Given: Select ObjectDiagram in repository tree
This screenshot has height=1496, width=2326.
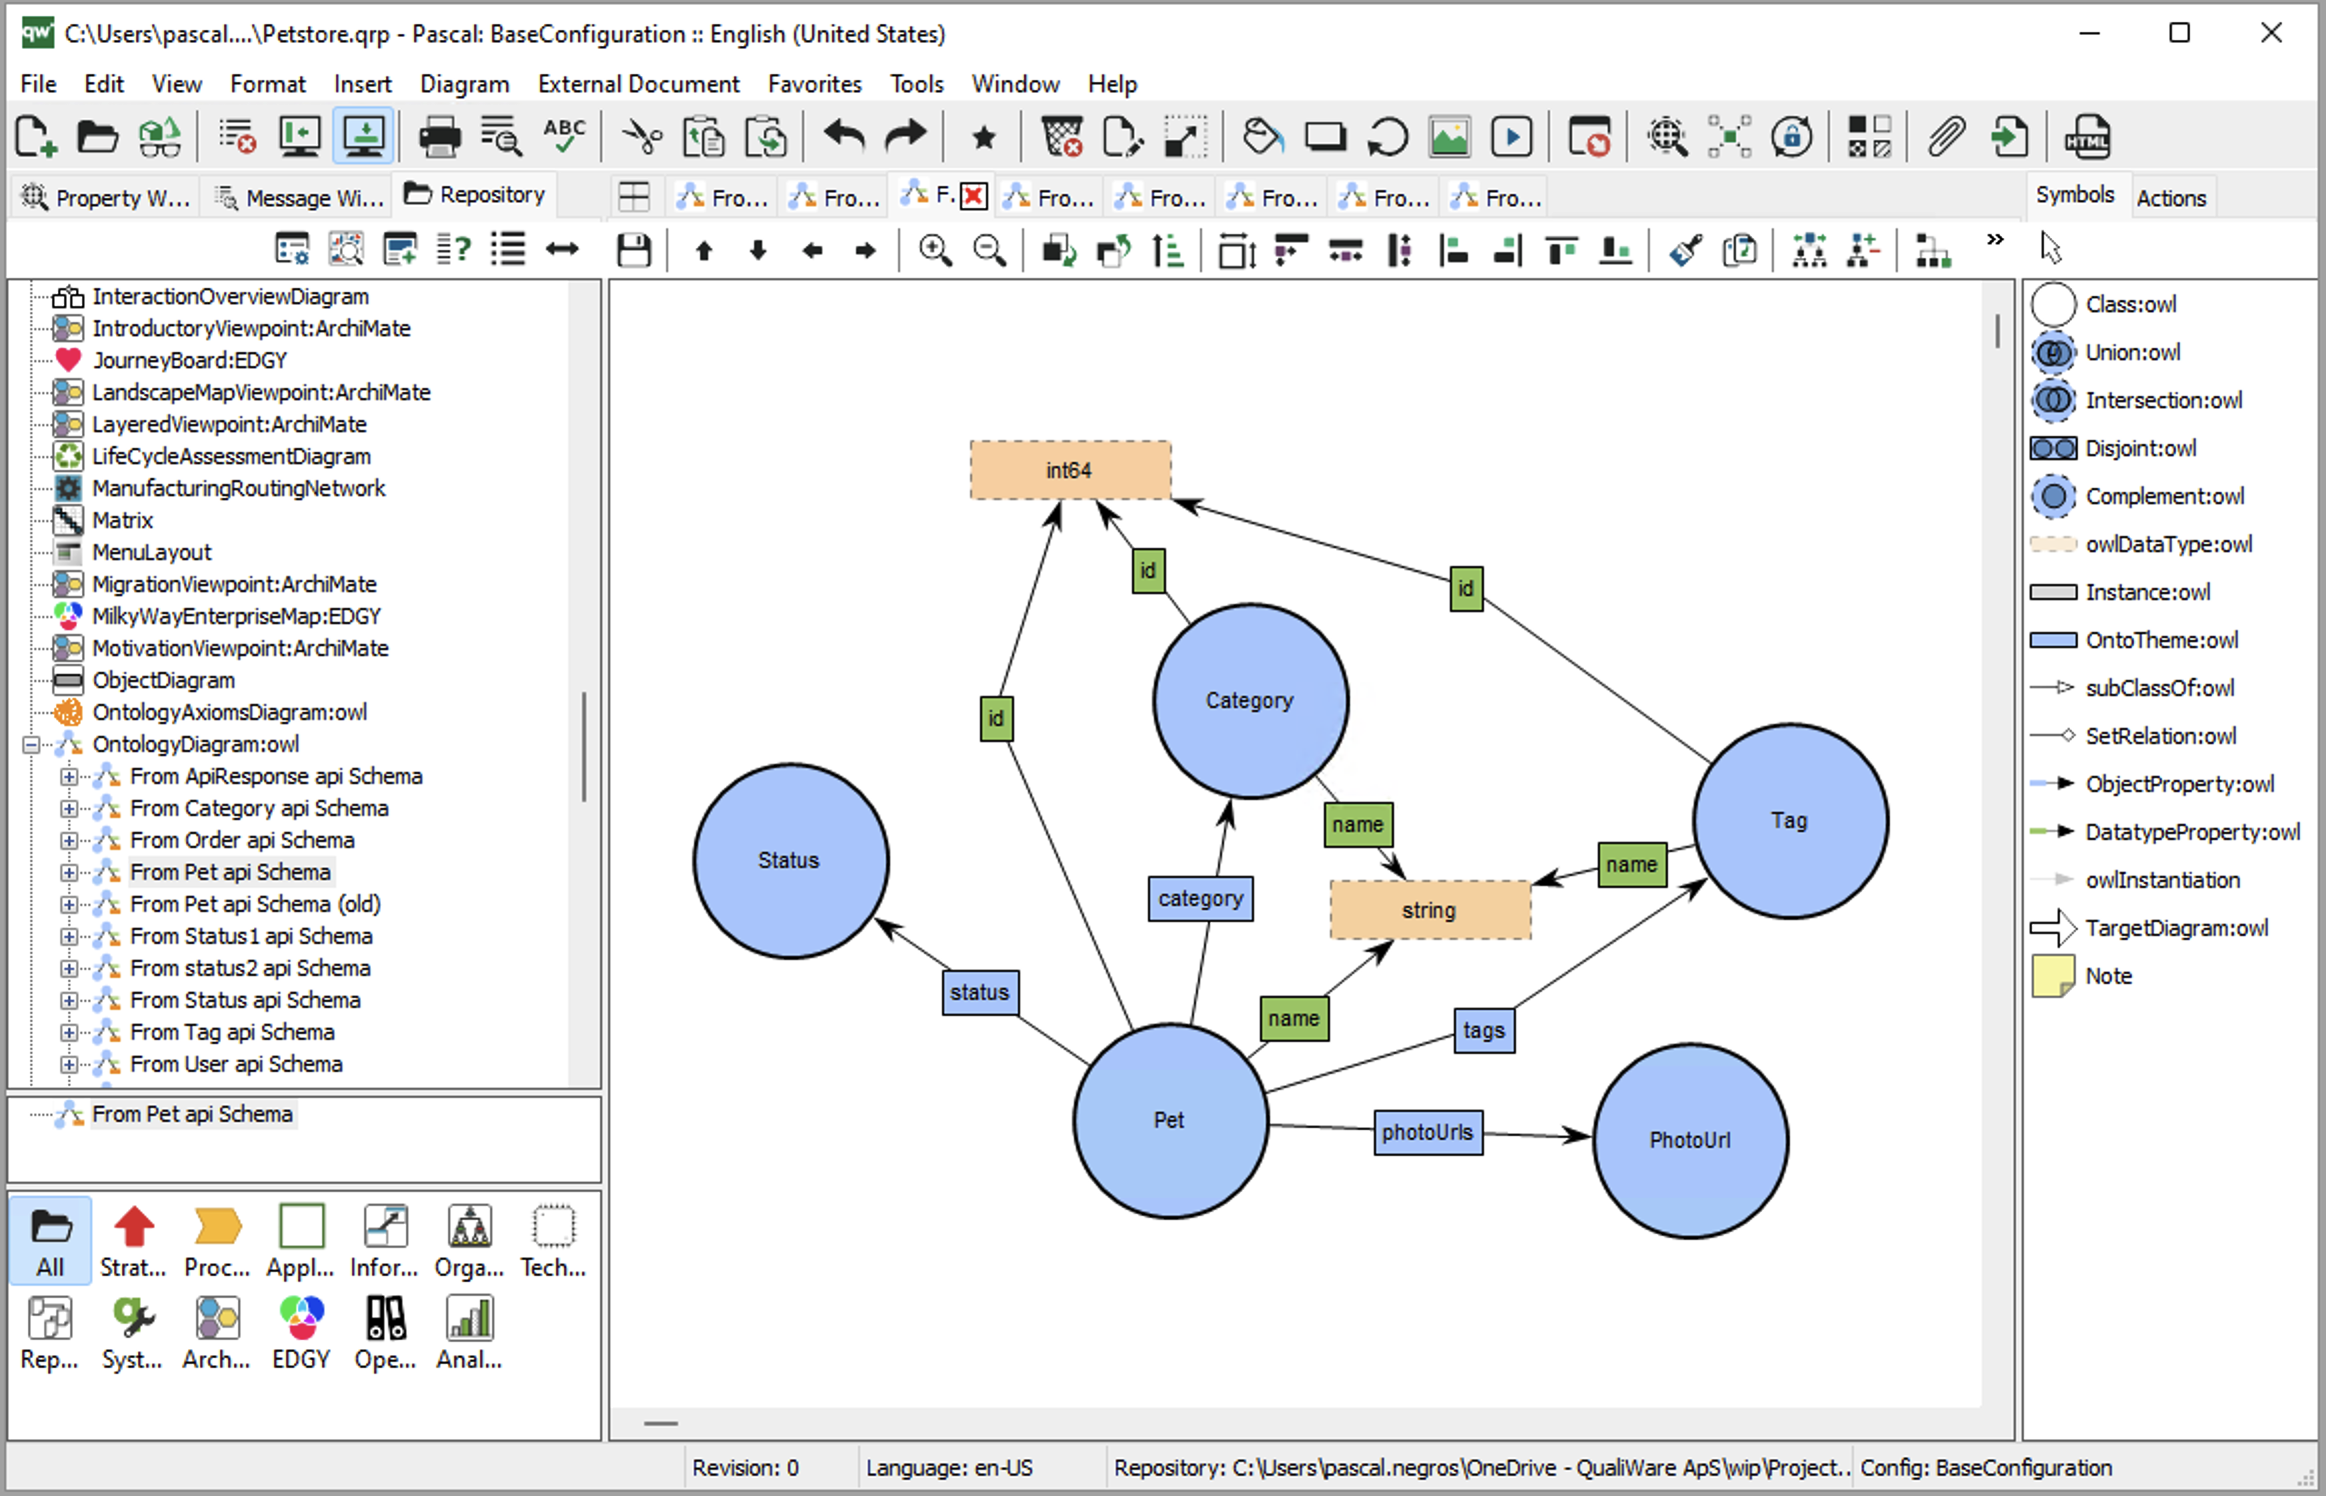Looking at the screenshot, I should [x=164, y=680].
